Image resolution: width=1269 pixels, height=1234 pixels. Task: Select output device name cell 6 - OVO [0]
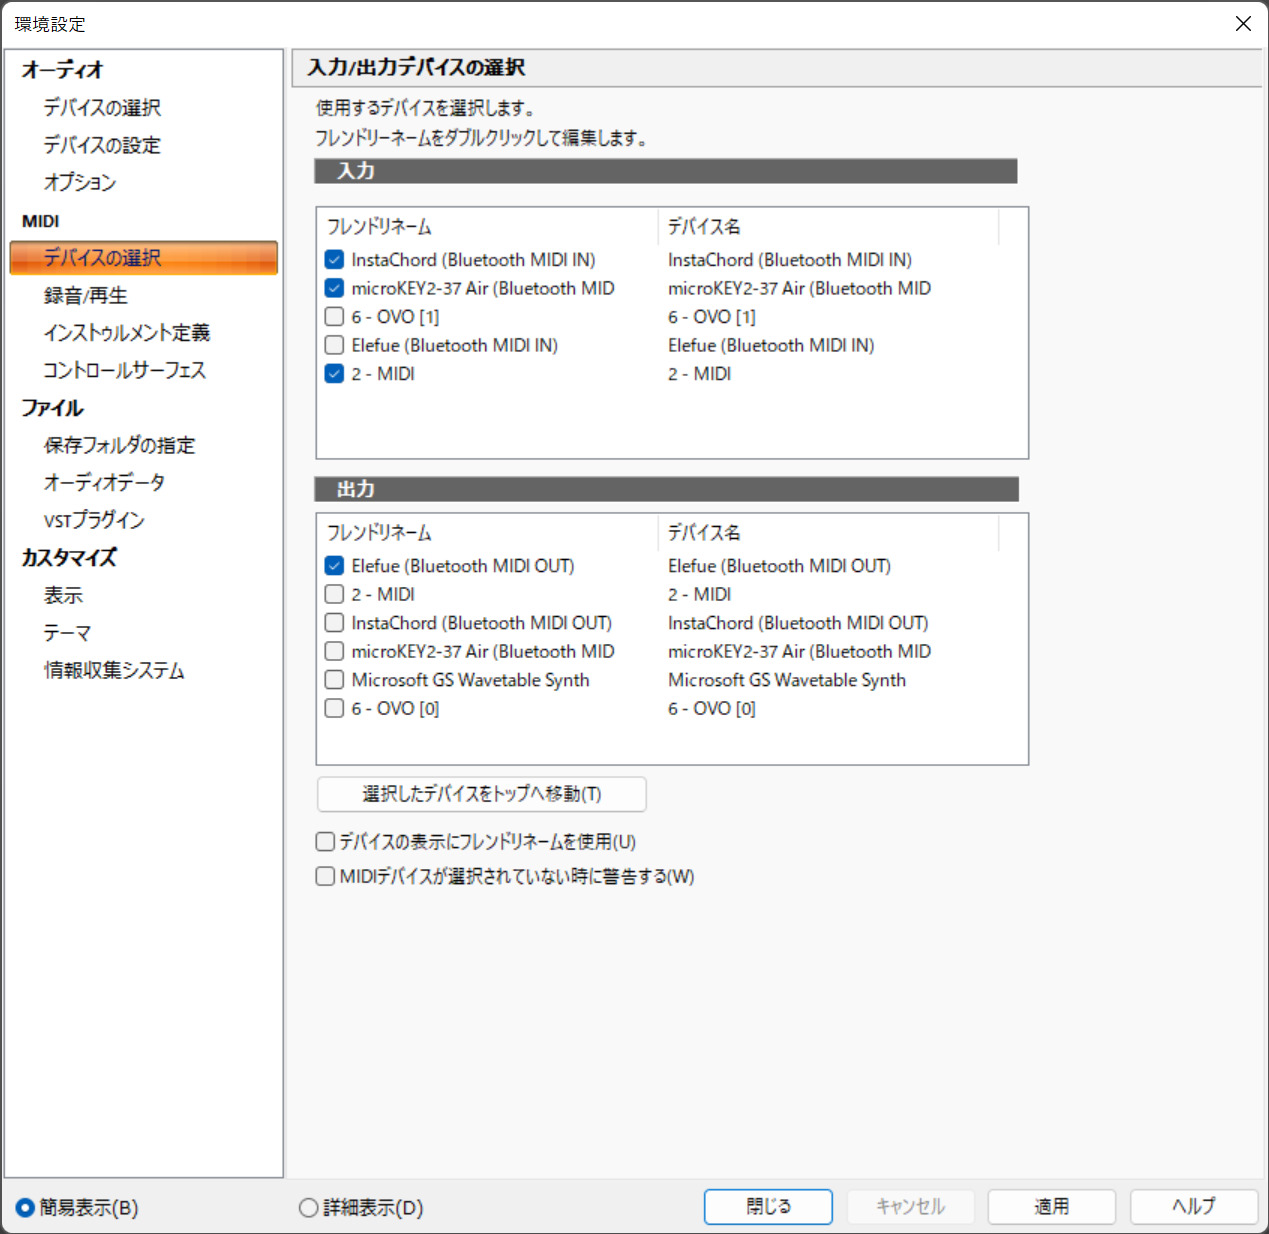pos(712,708)
